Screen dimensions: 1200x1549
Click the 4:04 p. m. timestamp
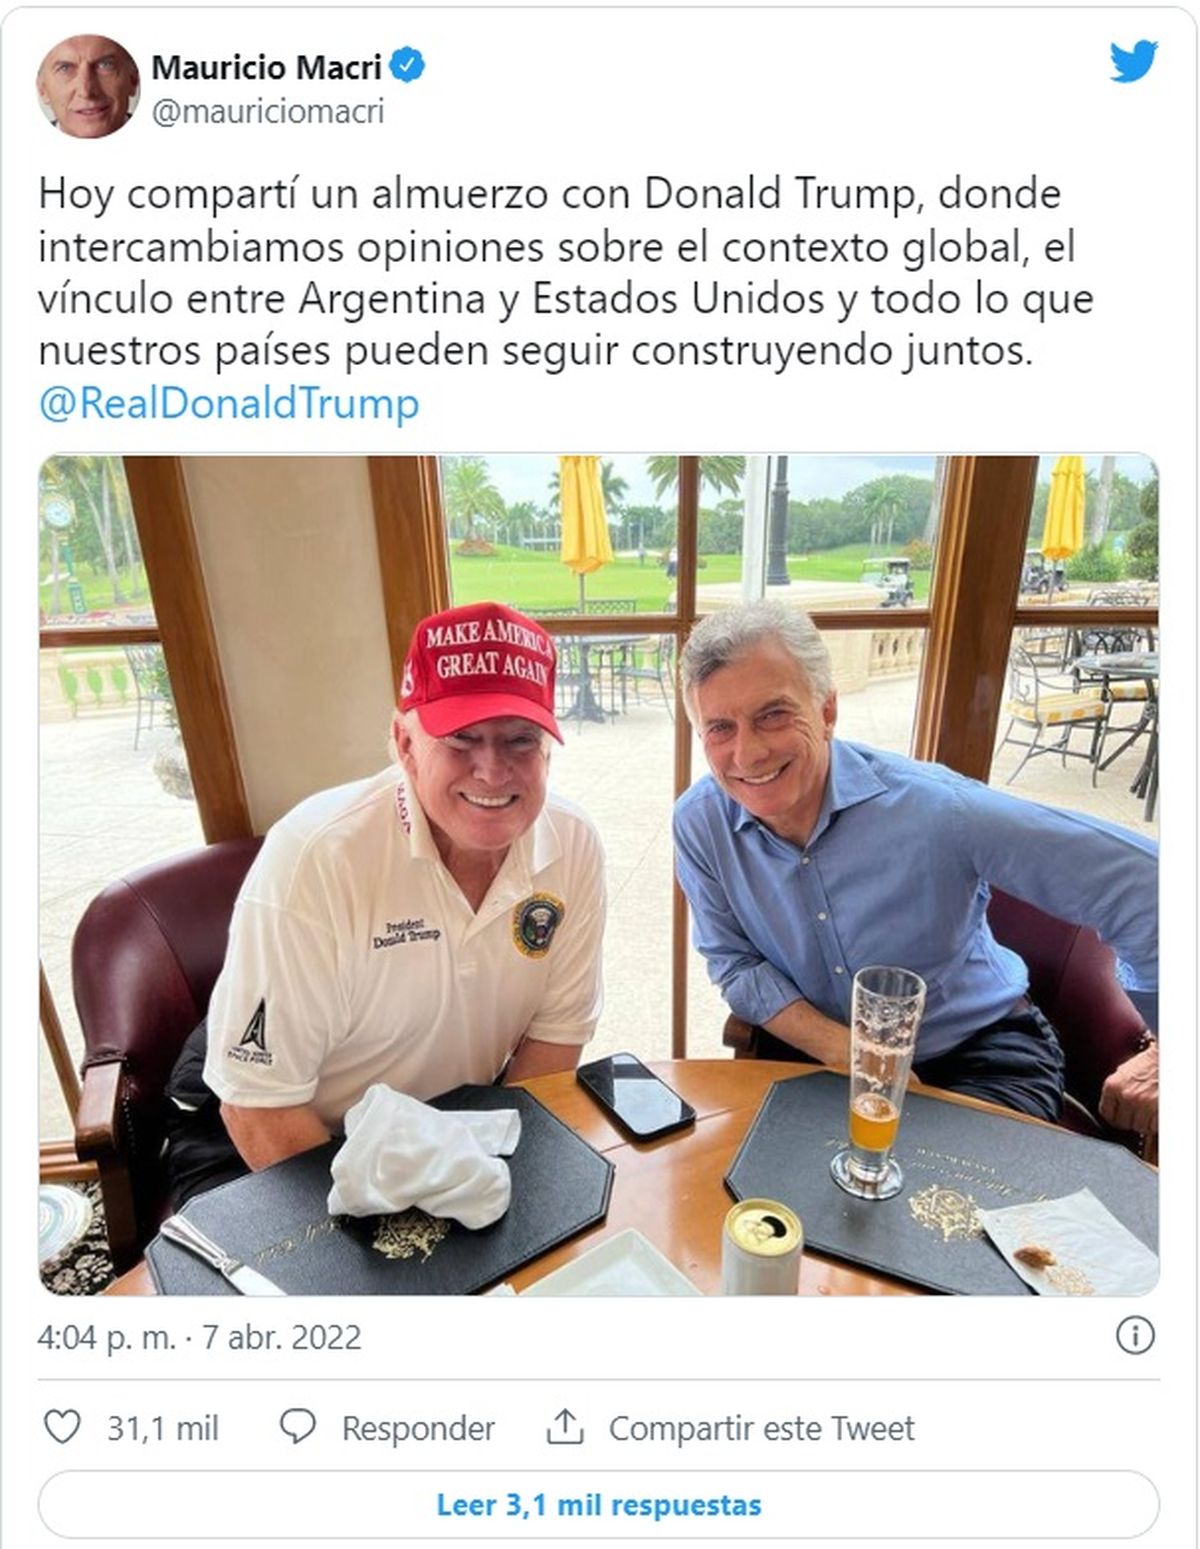pos(107,1337)
